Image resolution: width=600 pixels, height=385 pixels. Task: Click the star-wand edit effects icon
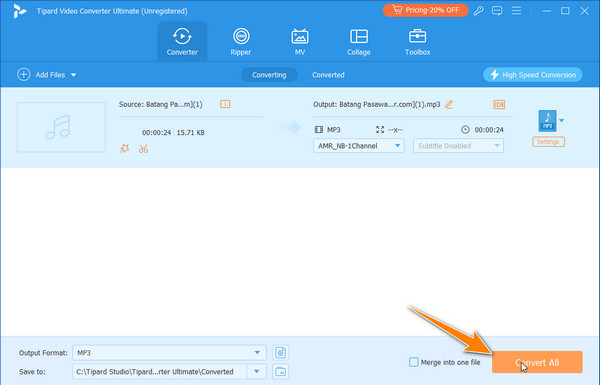click(124, 148)
